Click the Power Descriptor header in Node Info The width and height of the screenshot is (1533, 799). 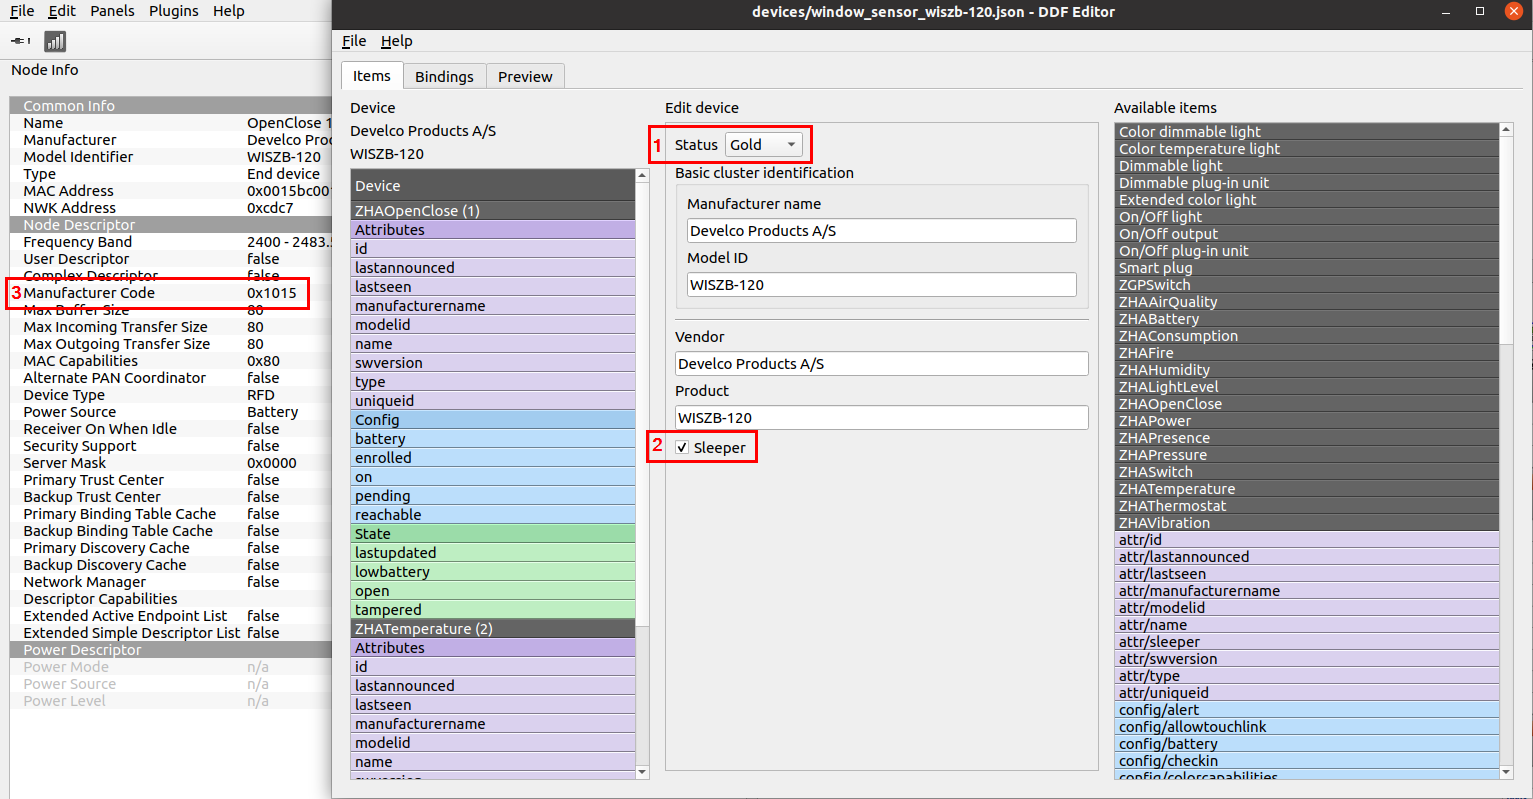[171, 650]
